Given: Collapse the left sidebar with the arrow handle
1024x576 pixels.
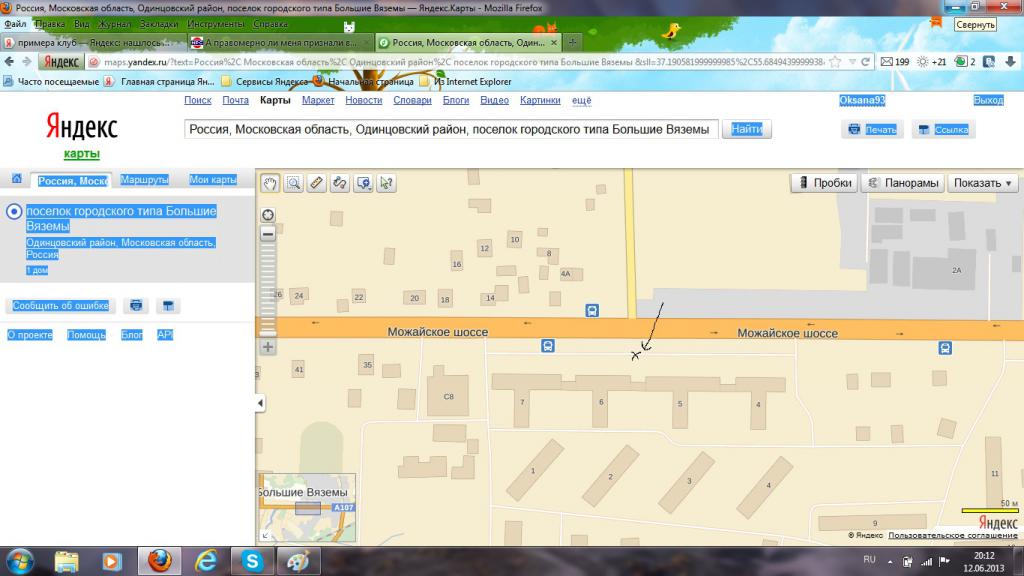Looking at the screenshot, I should [260, 403].
